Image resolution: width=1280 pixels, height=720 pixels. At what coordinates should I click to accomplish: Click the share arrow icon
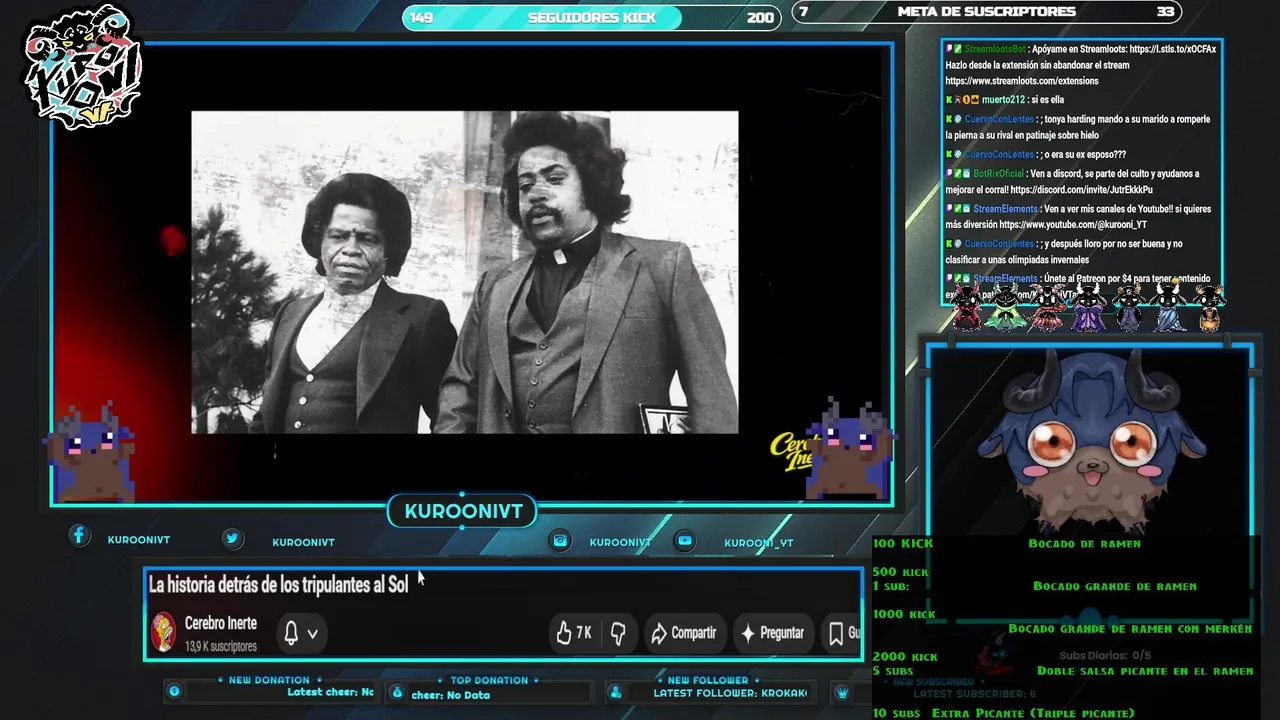(659, 633)
